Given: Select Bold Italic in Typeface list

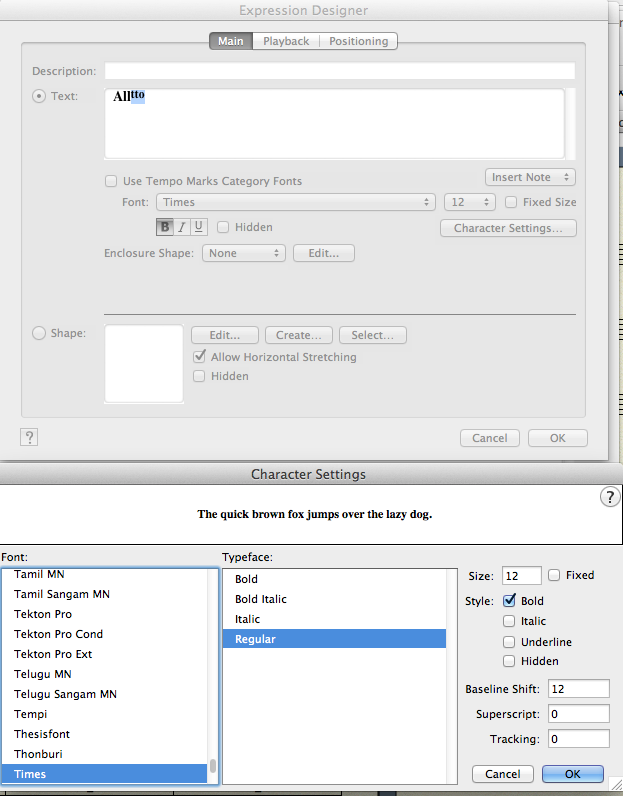Looking at the screenshot, I should (x=259, y=599).
